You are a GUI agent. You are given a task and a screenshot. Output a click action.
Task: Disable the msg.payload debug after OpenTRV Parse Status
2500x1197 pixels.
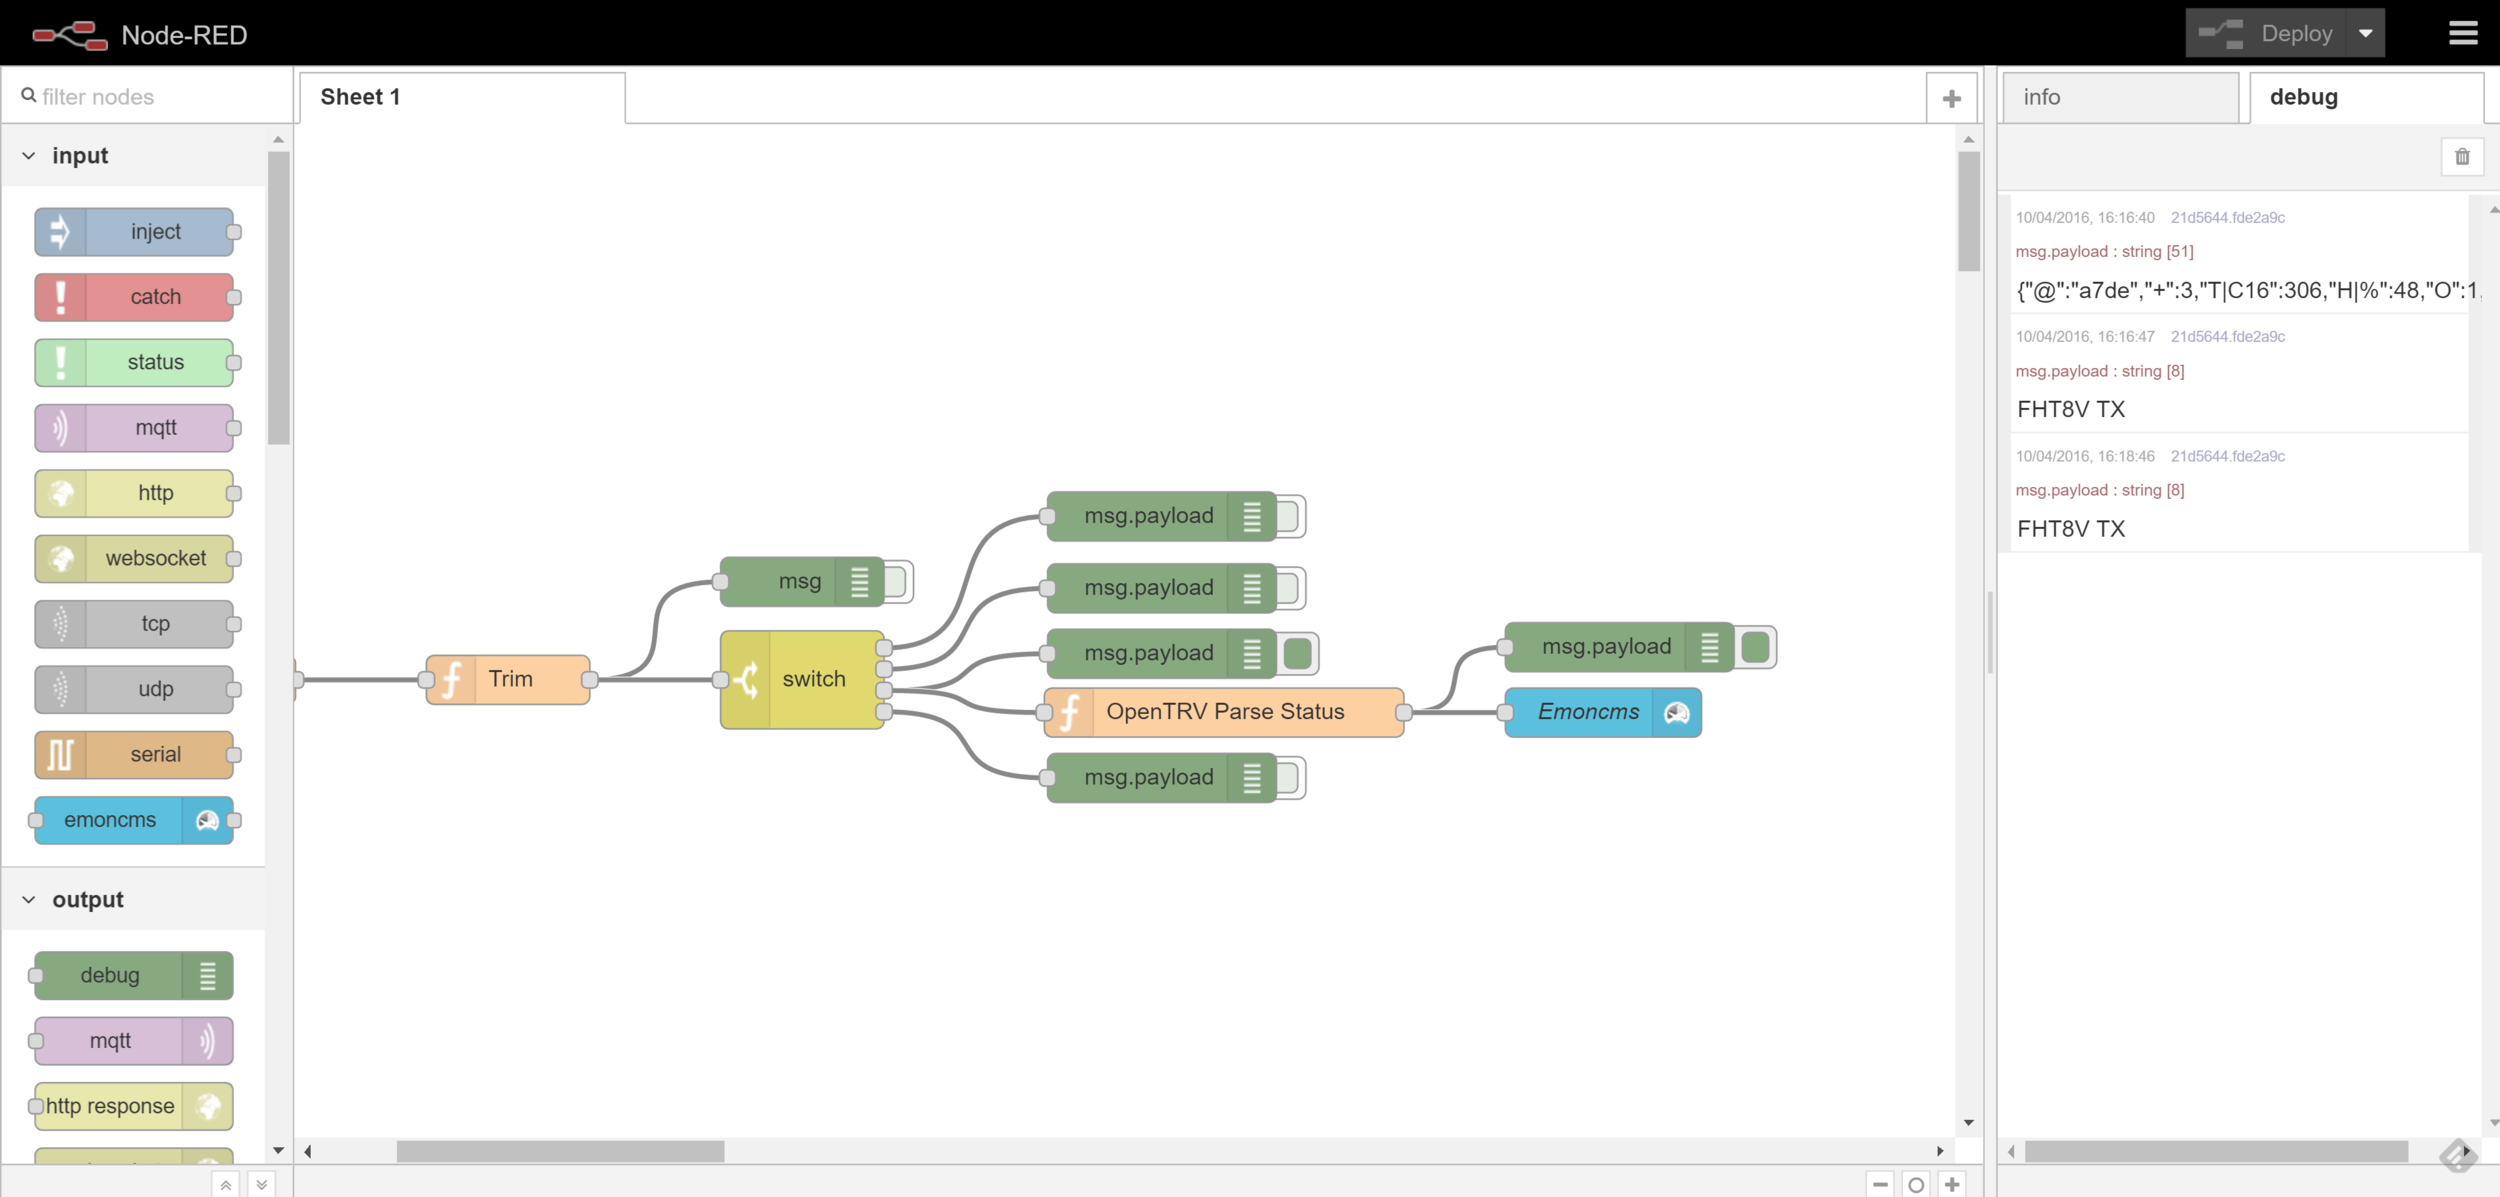[x=1755, y=647]
